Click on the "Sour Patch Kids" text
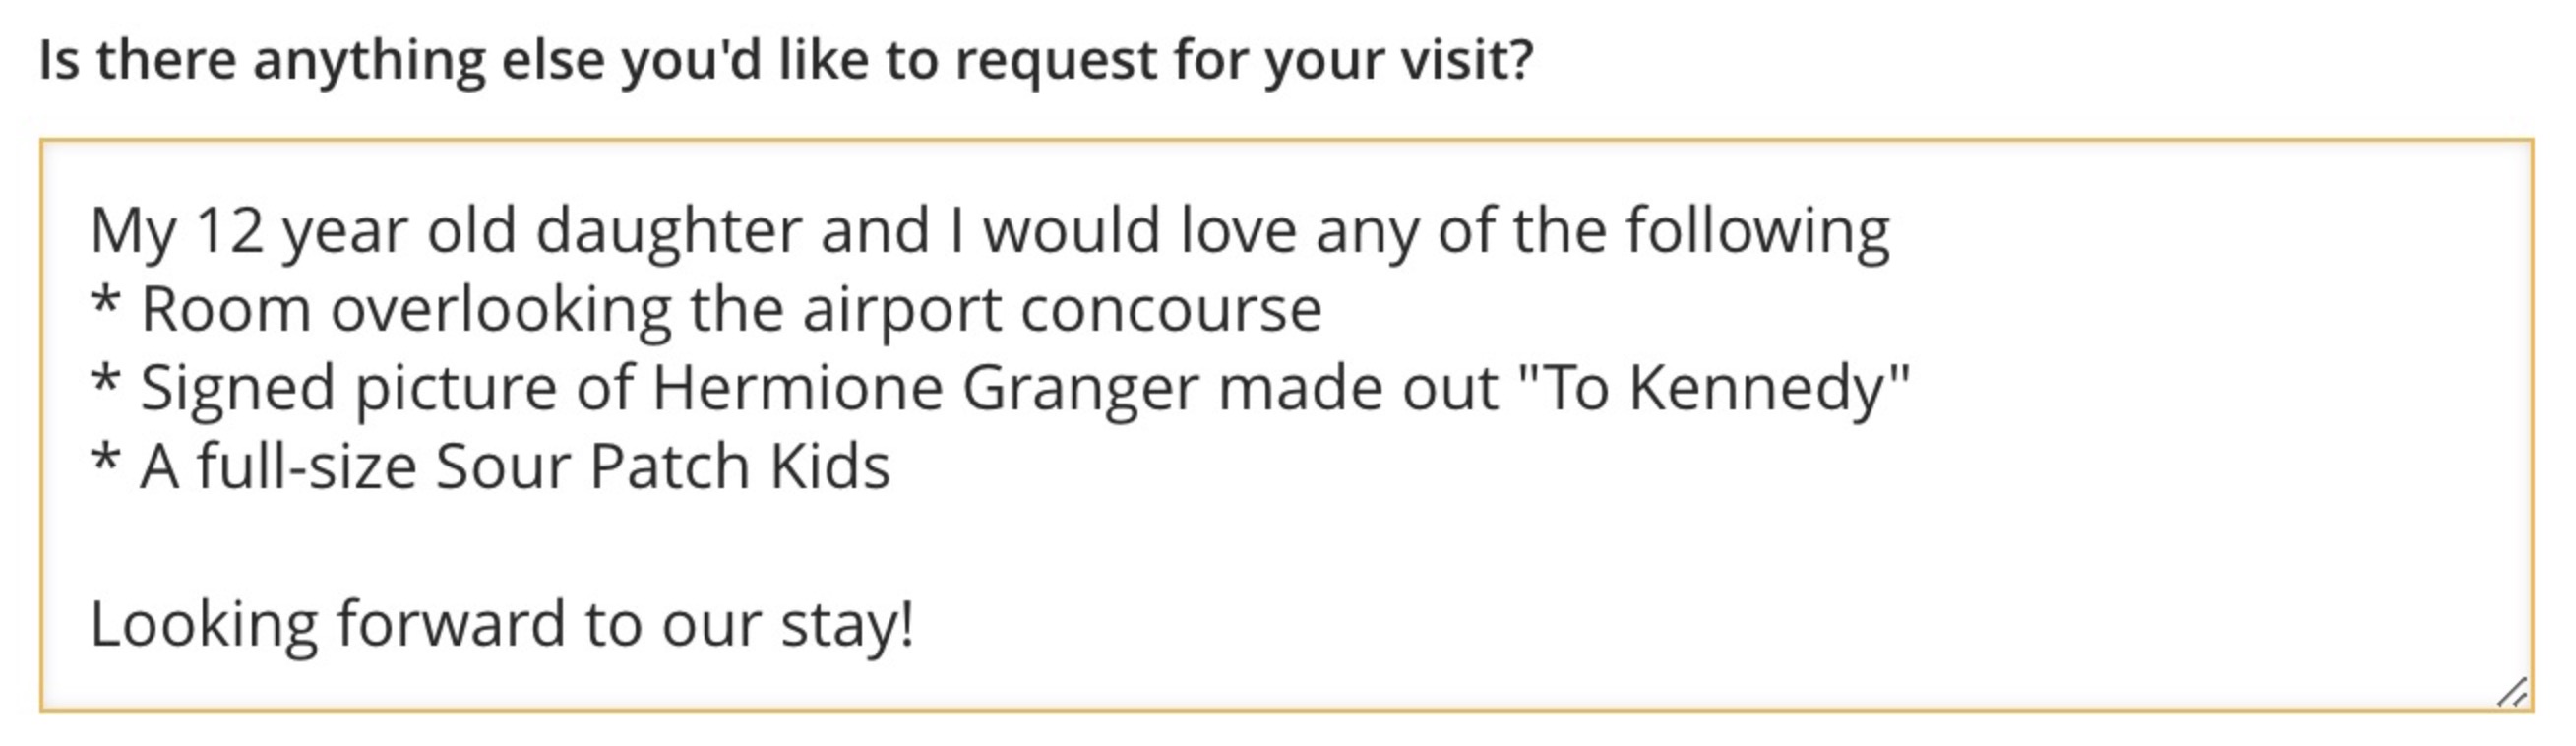The height and width of the screenshot is (746, 2576). (x=662, y=467)
